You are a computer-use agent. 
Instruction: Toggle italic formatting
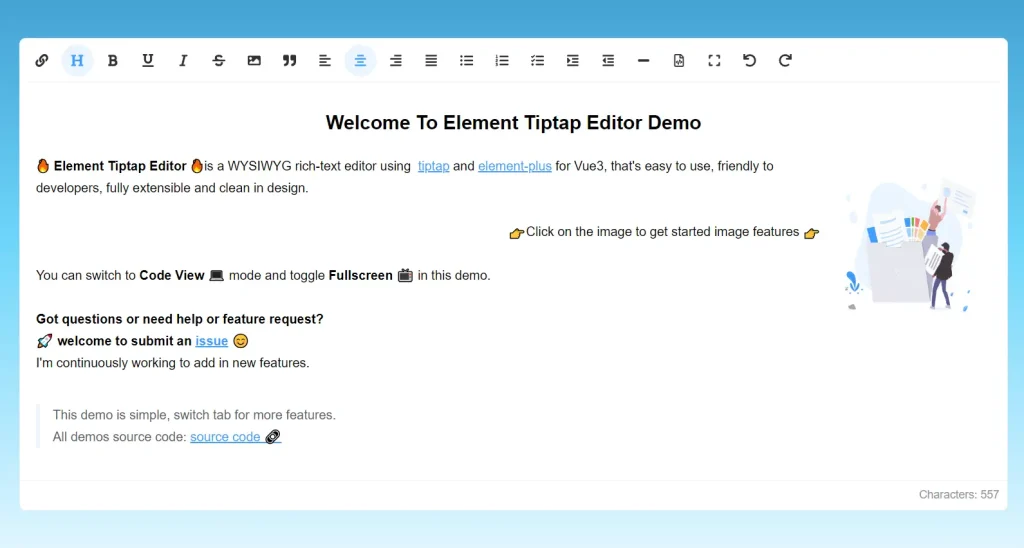click(183, 61)
